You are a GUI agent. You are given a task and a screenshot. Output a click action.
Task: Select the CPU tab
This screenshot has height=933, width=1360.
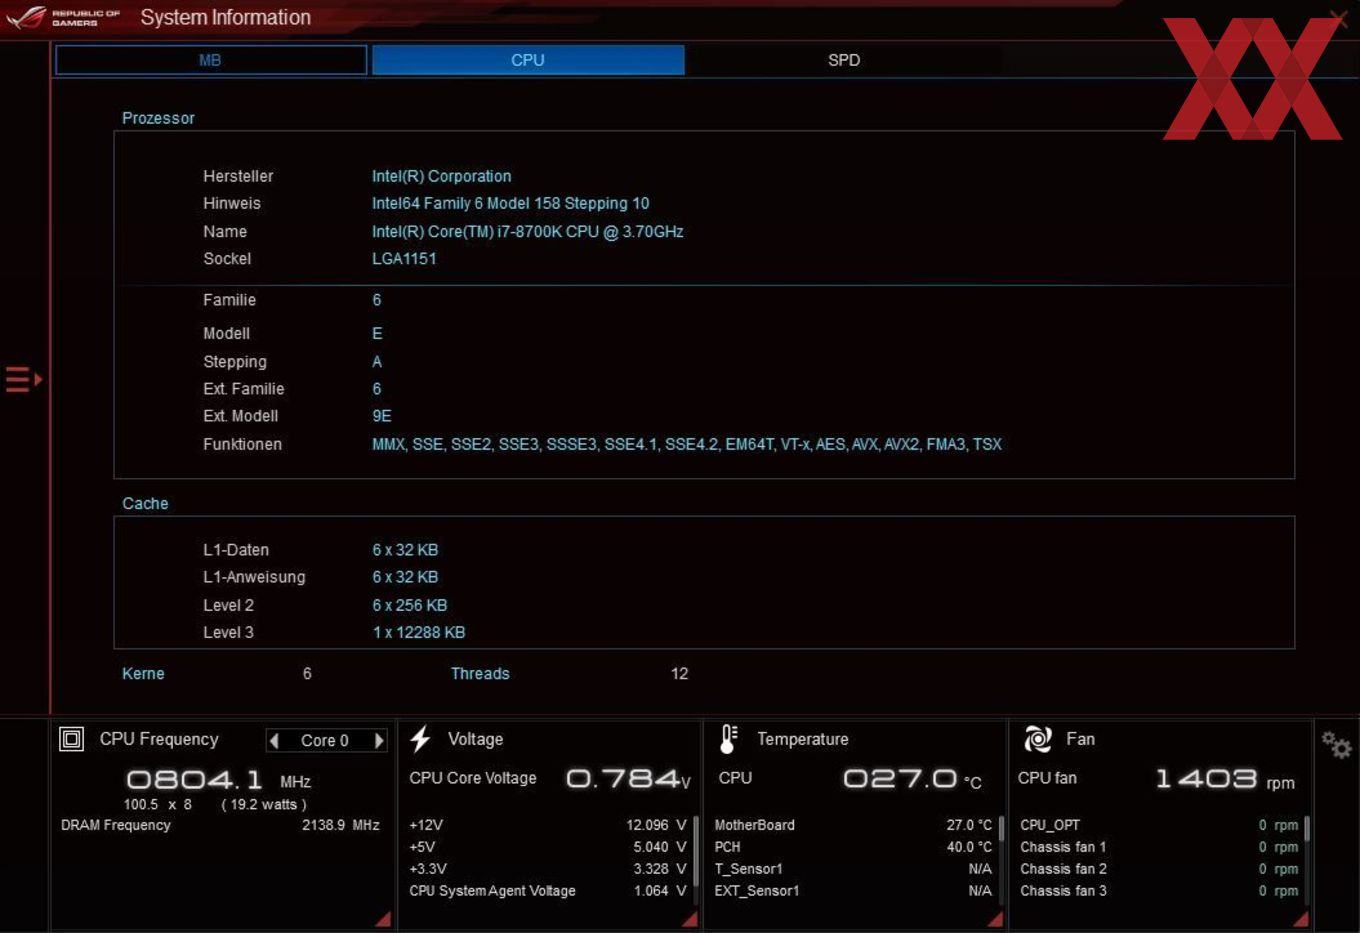tap(528, 60)
